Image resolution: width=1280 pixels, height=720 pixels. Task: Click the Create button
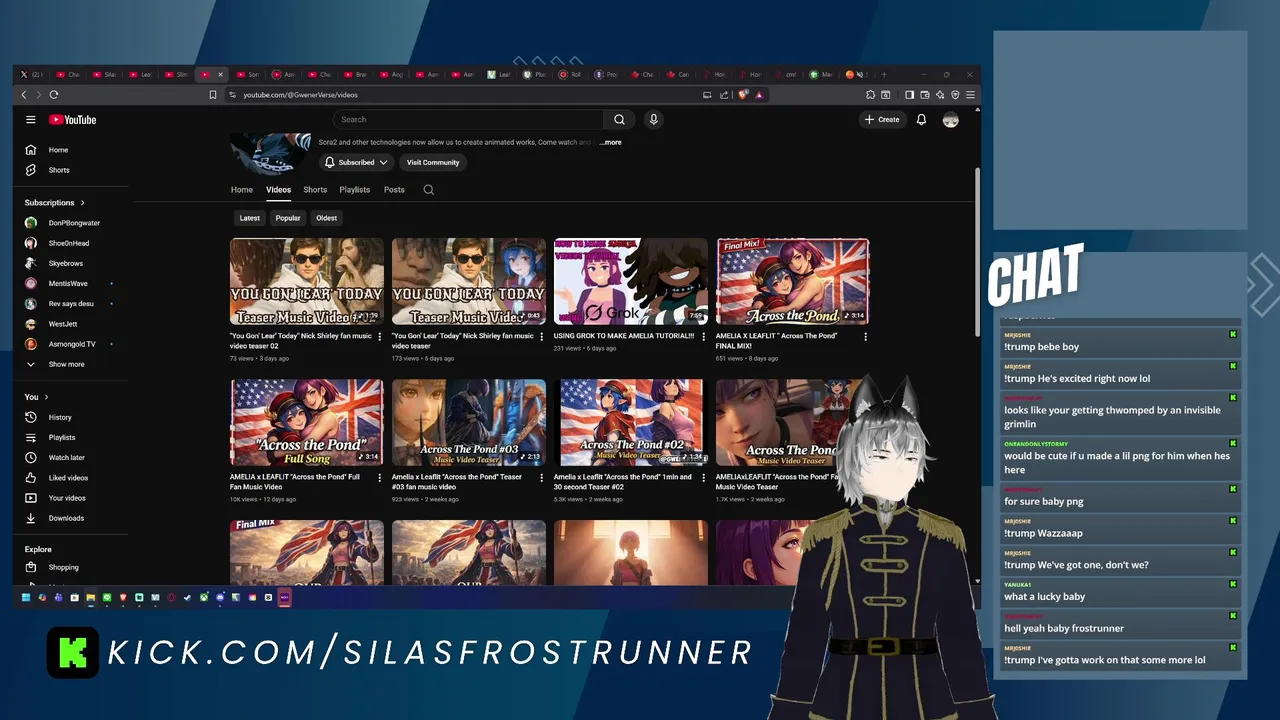pos(882,120)
